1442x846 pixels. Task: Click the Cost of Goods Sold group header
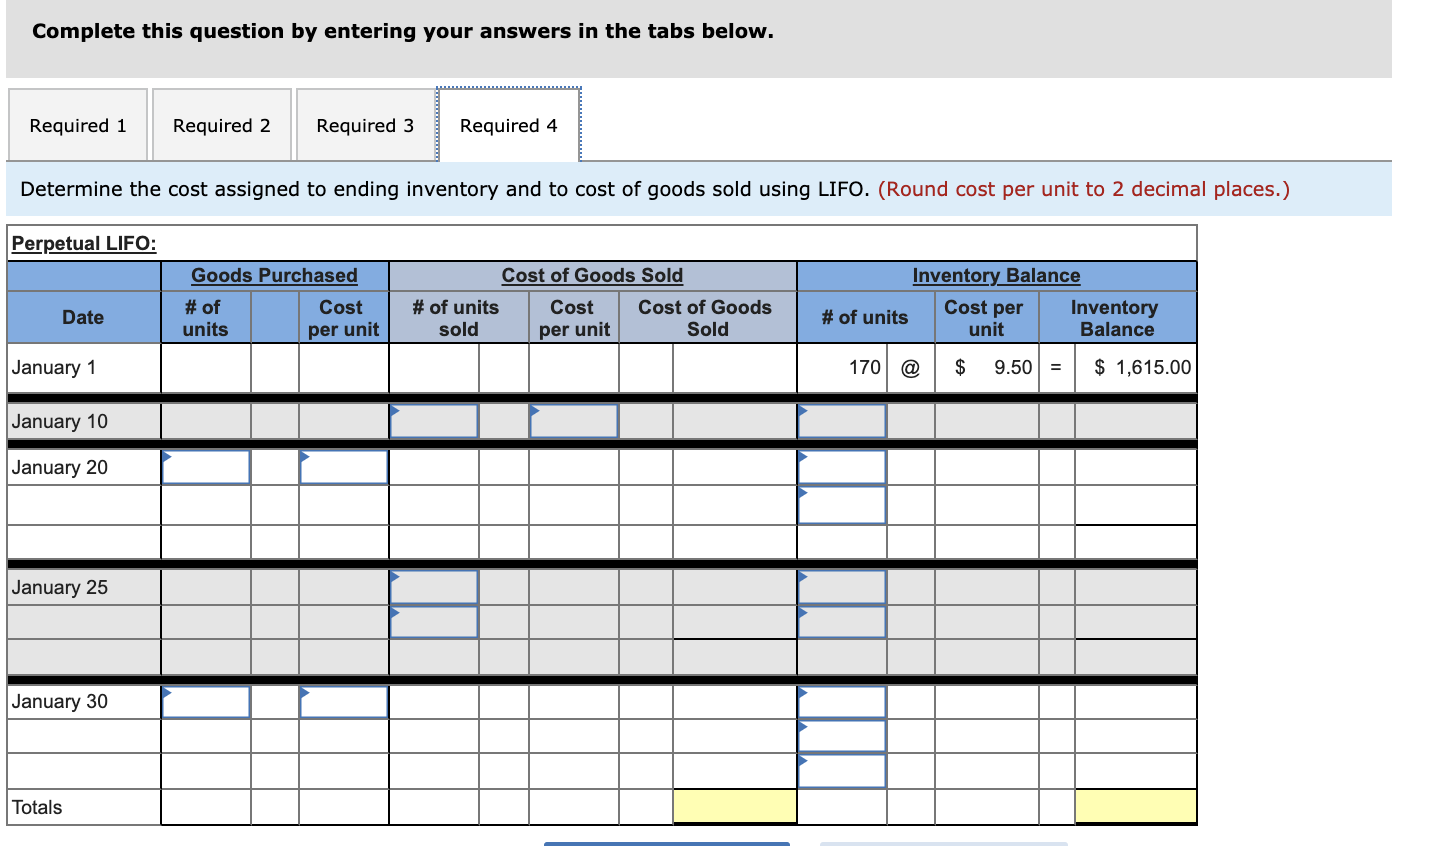[x=592, y=275]
